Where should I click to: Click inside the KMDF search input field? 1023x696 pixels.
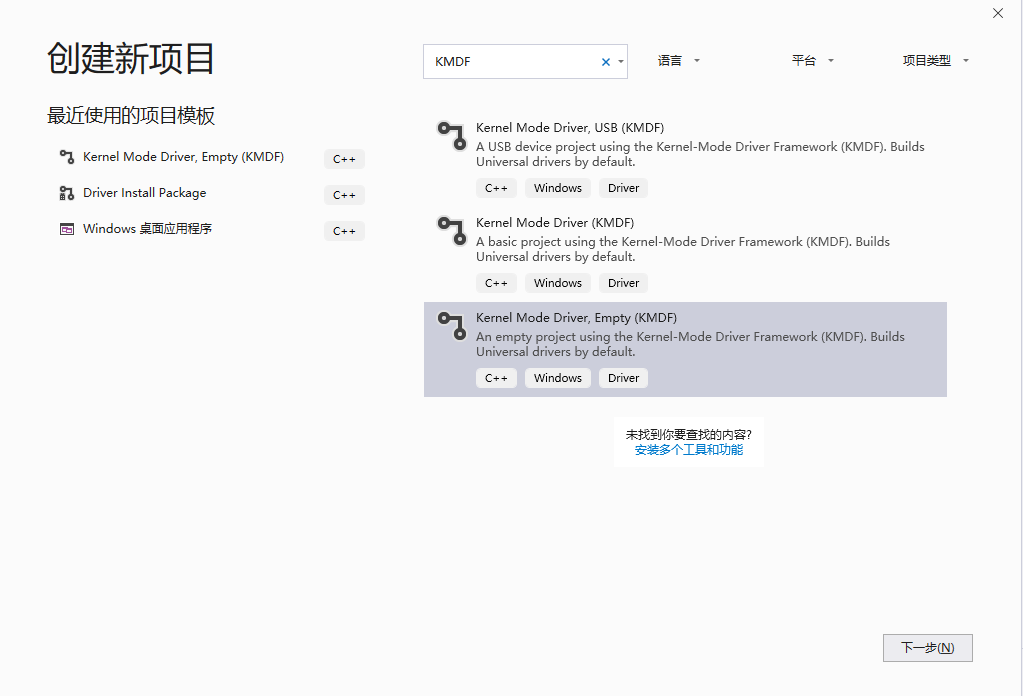click(x=510, y=61)
